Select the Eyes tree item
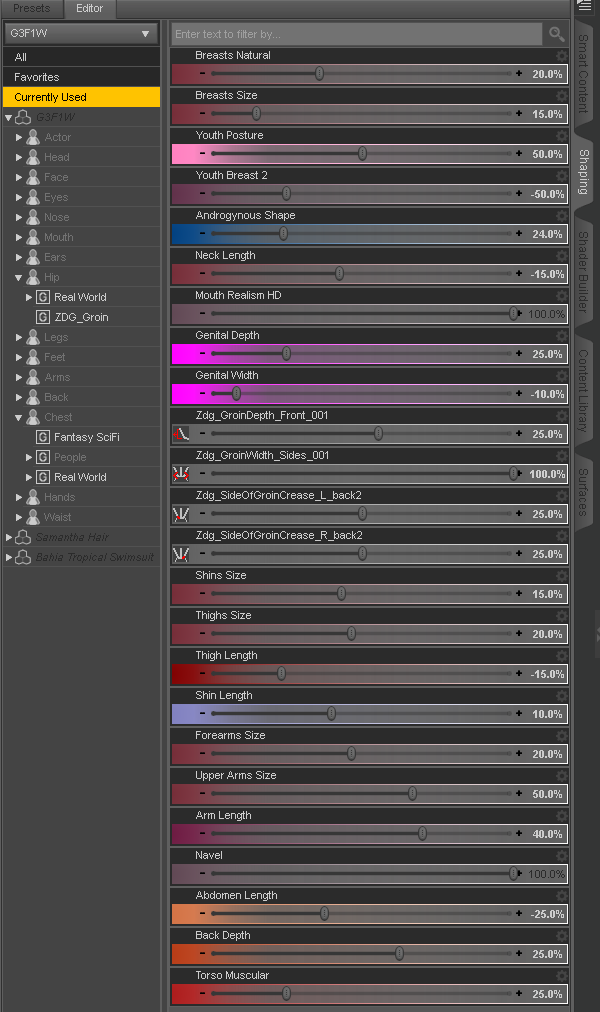Screen dimensions: 600x1012 pyautogui.click(x=56, y=197)
